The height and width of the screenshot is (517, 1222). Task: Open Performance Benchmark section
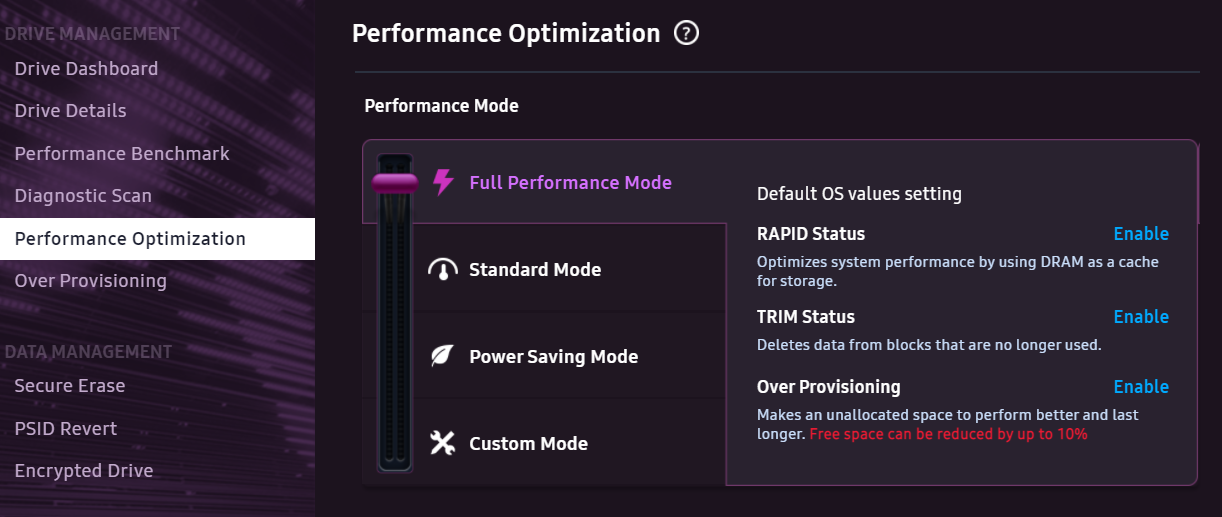pyautogui.click(x=122, y=154)
